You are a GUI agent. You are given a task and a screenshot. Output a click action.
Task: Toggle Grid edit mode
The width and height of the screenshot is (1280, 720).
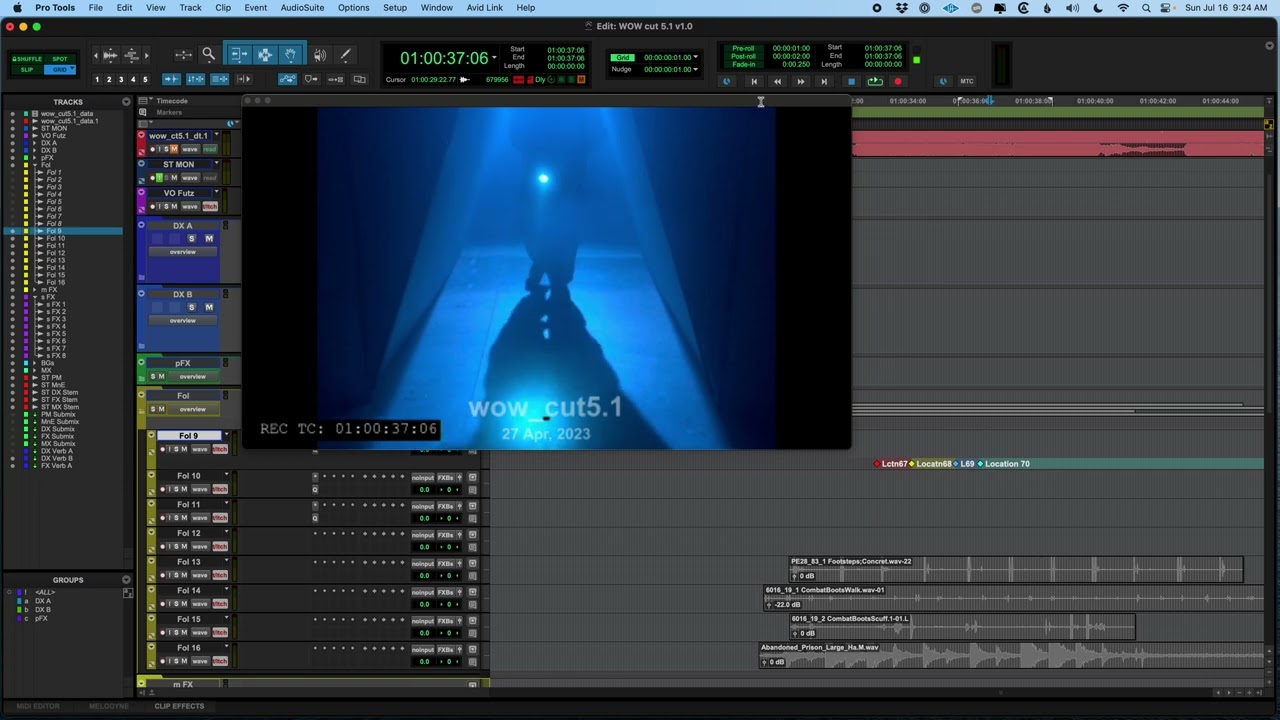point(60,69)
